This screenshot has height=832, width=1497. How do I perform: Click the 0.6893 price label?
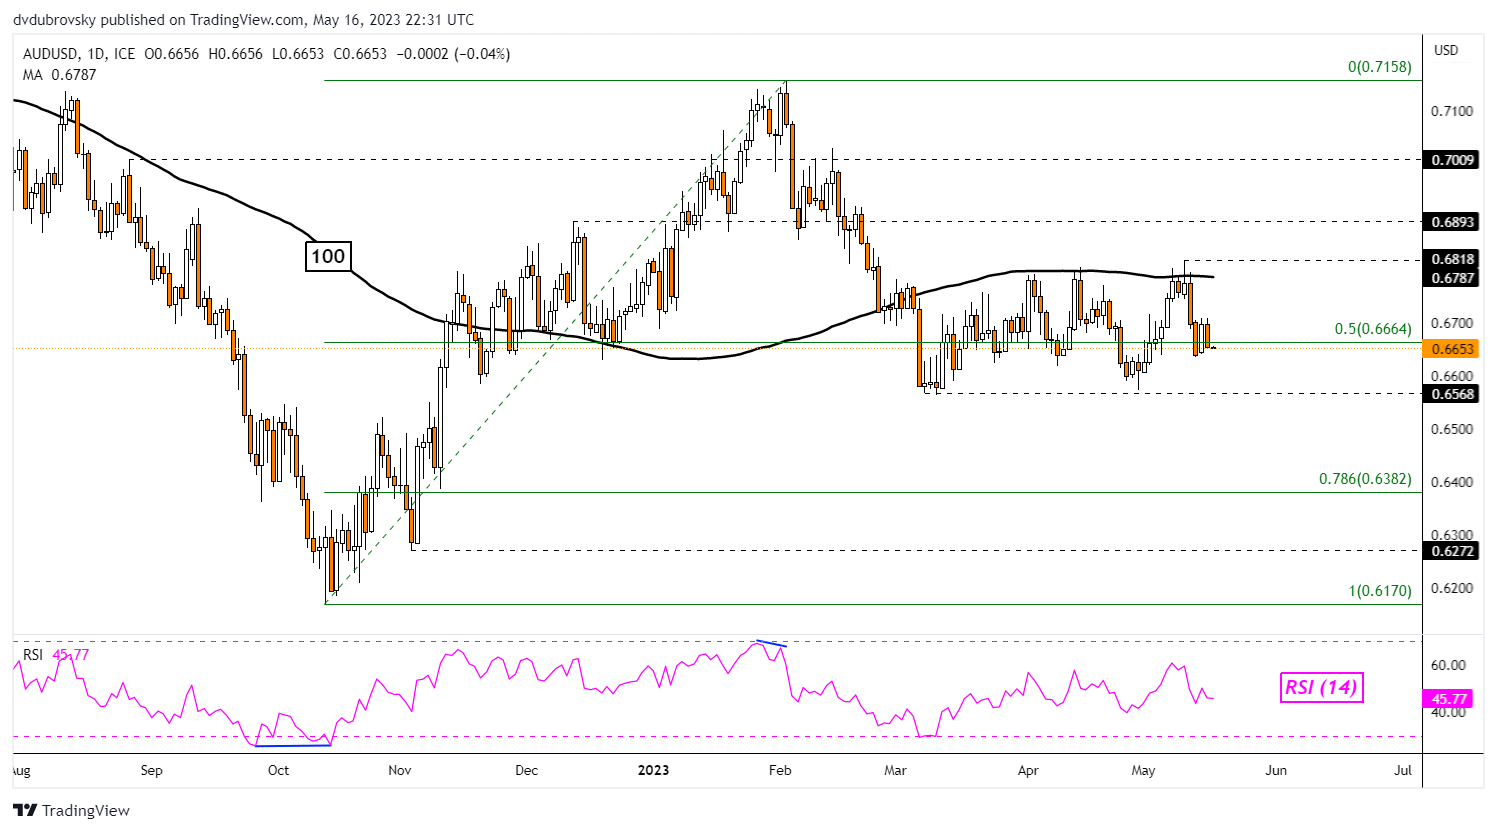(1452, 222)
